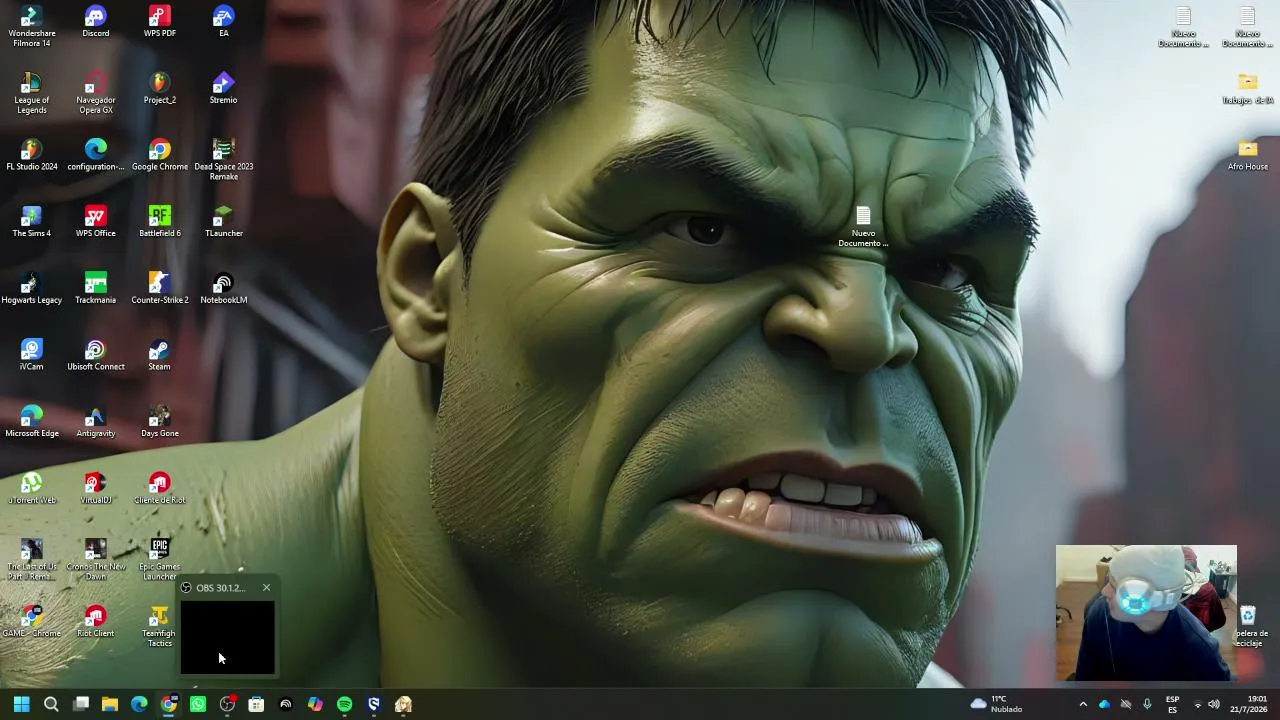
Task: Select the WPS PDF desktop icon
Action: [160, 22]
